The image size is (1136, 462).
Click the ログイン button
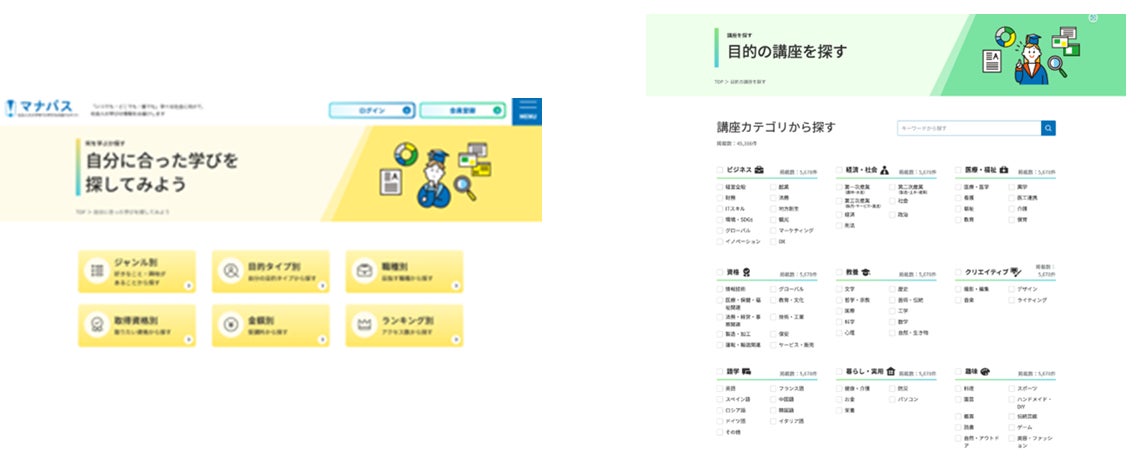[x=372, y=111]
